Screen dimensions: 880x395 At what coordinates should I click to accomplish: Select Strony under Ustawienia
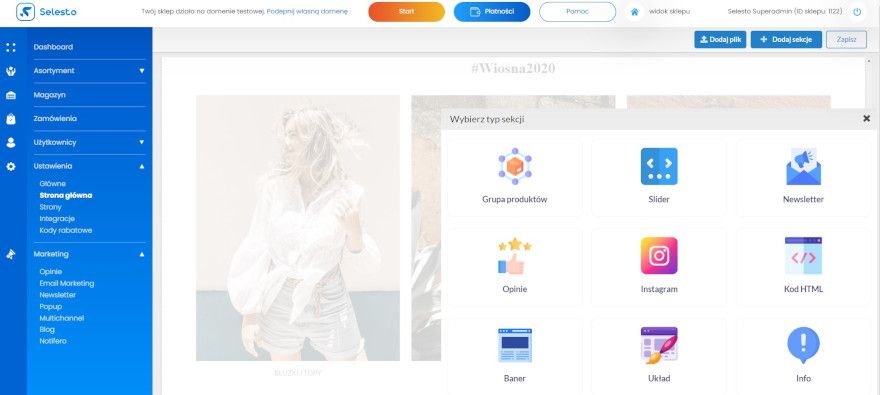(51, 207)
